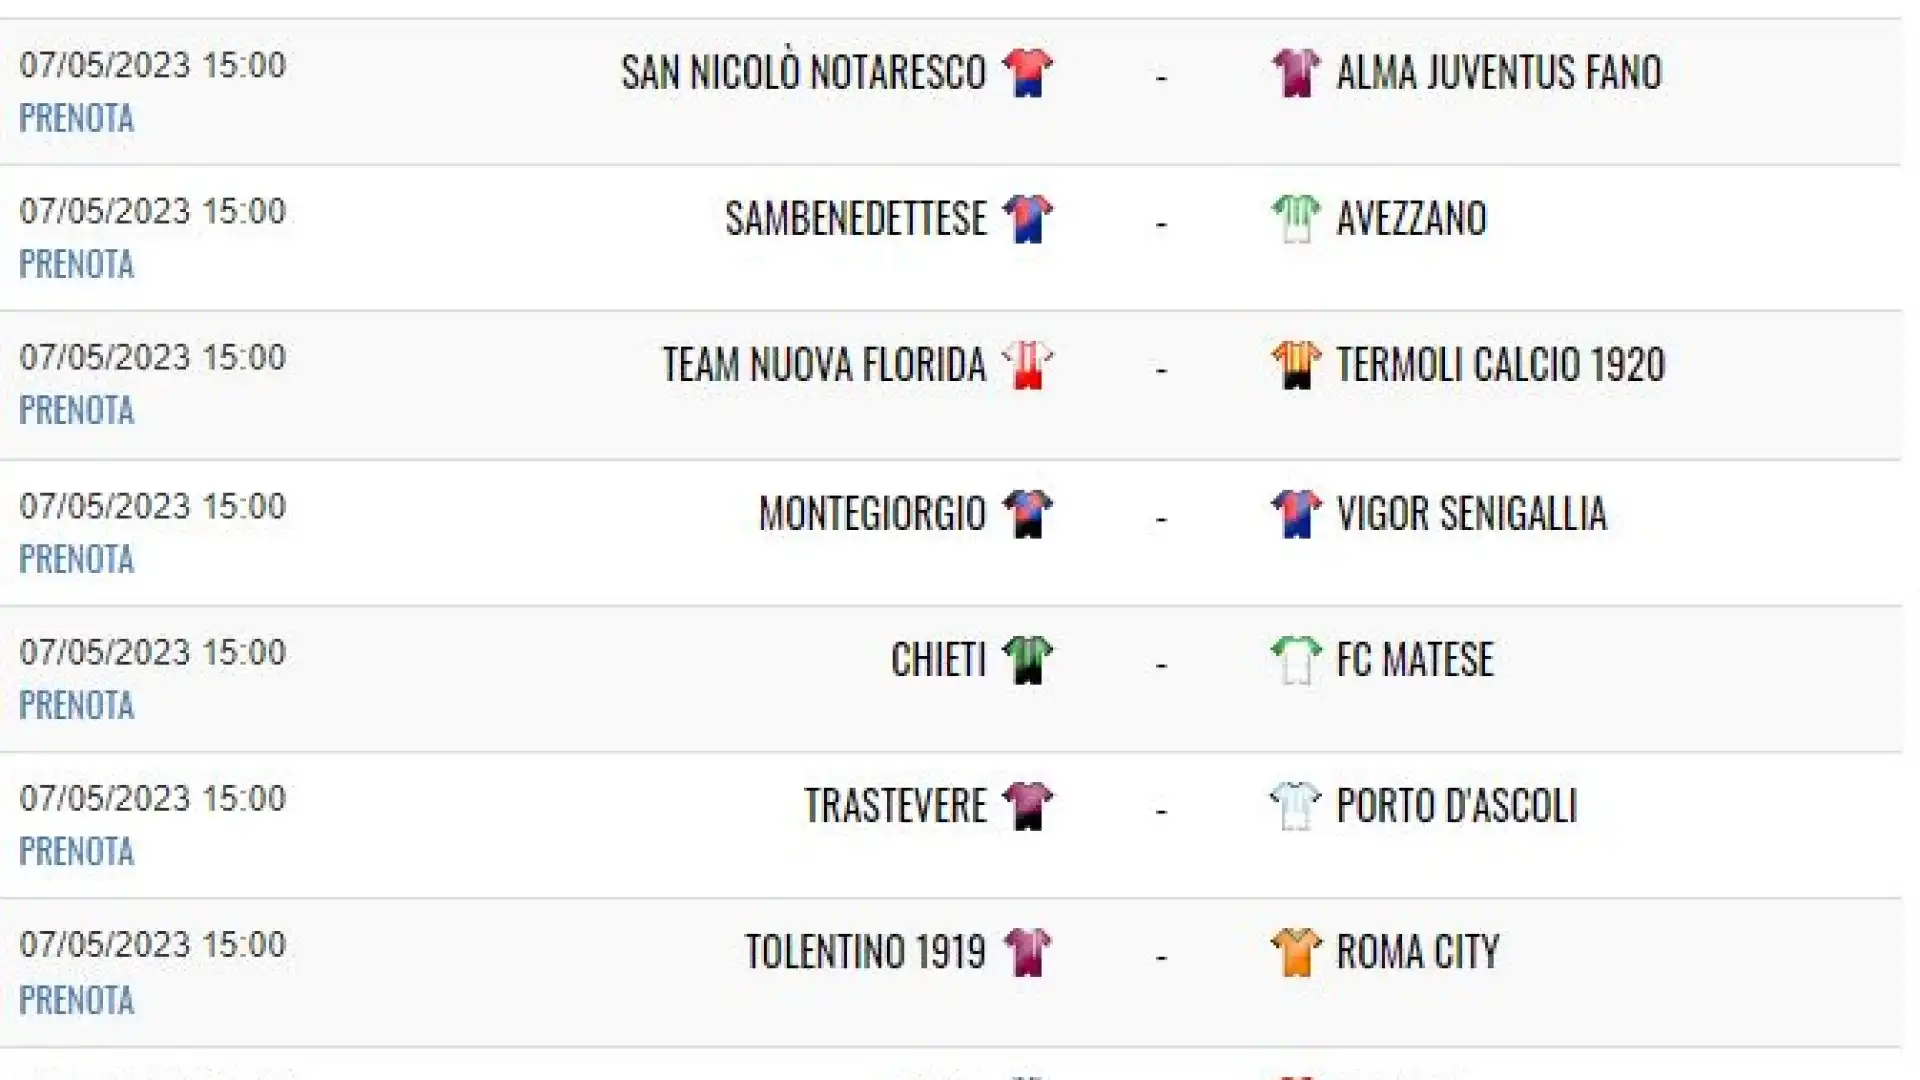Screen dimensions: 1920x1080
Task: Click Porto D'Ascoli white jersey icon
Action: pos(1295,806)
